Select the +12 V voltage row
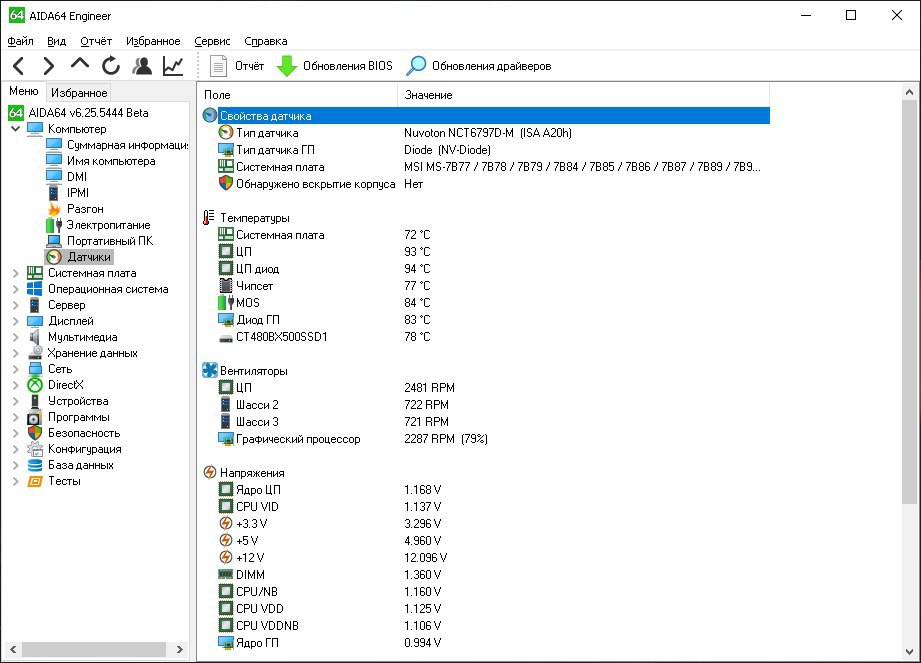Image resolution: width=921 pixels, height=663 pixels. click(493, 557)
